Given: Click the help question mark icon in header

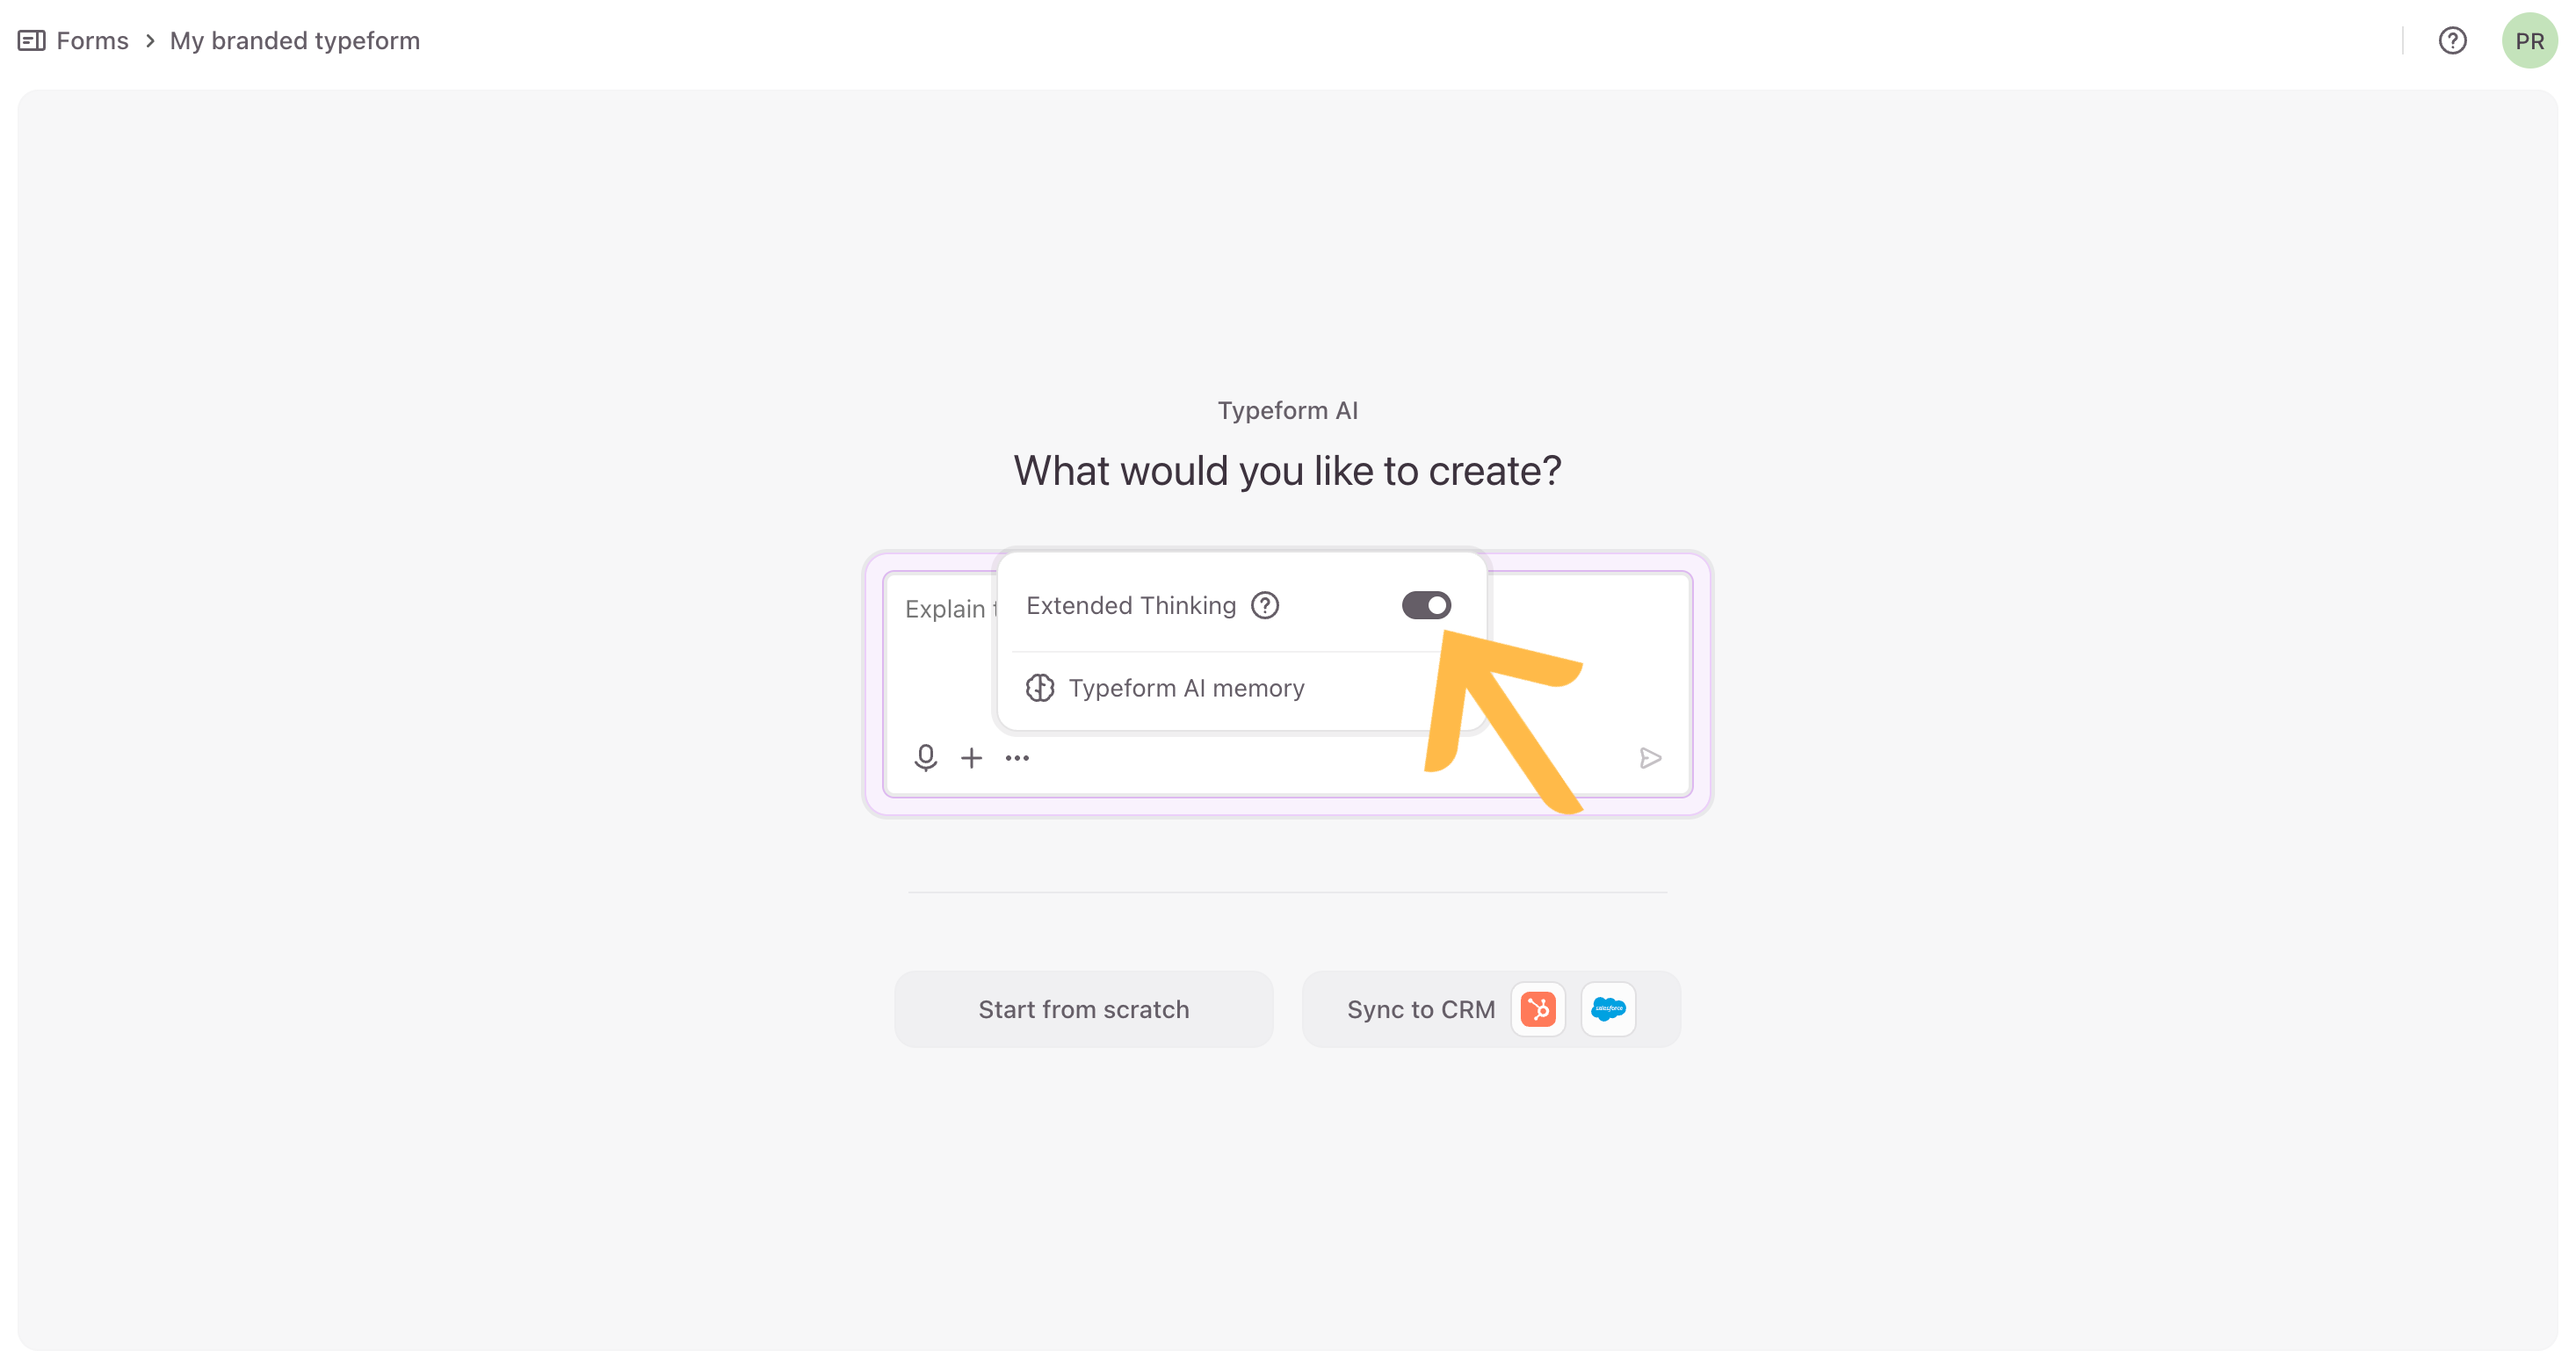Looking at the screenshot, I should point(2452,41).
